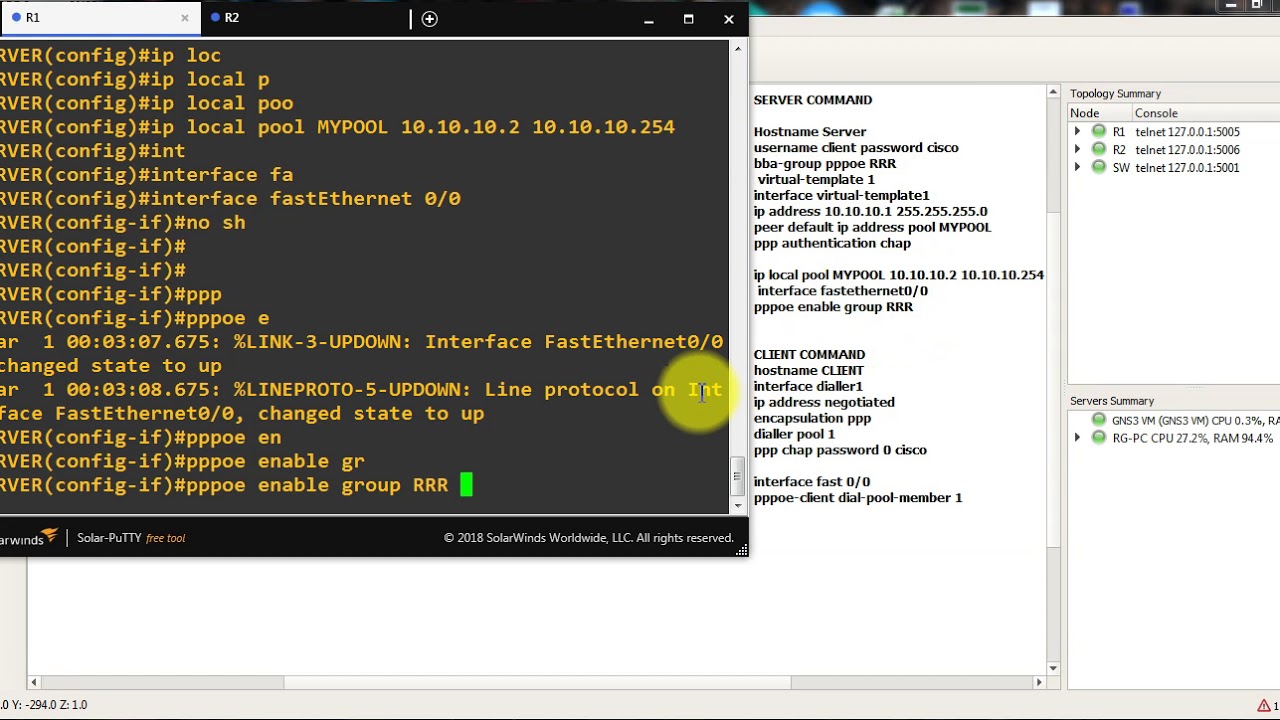This screenshot has width=1280, height=720.
Task: Click RG-PC server status icon
Action: [x=1099, y=438]
